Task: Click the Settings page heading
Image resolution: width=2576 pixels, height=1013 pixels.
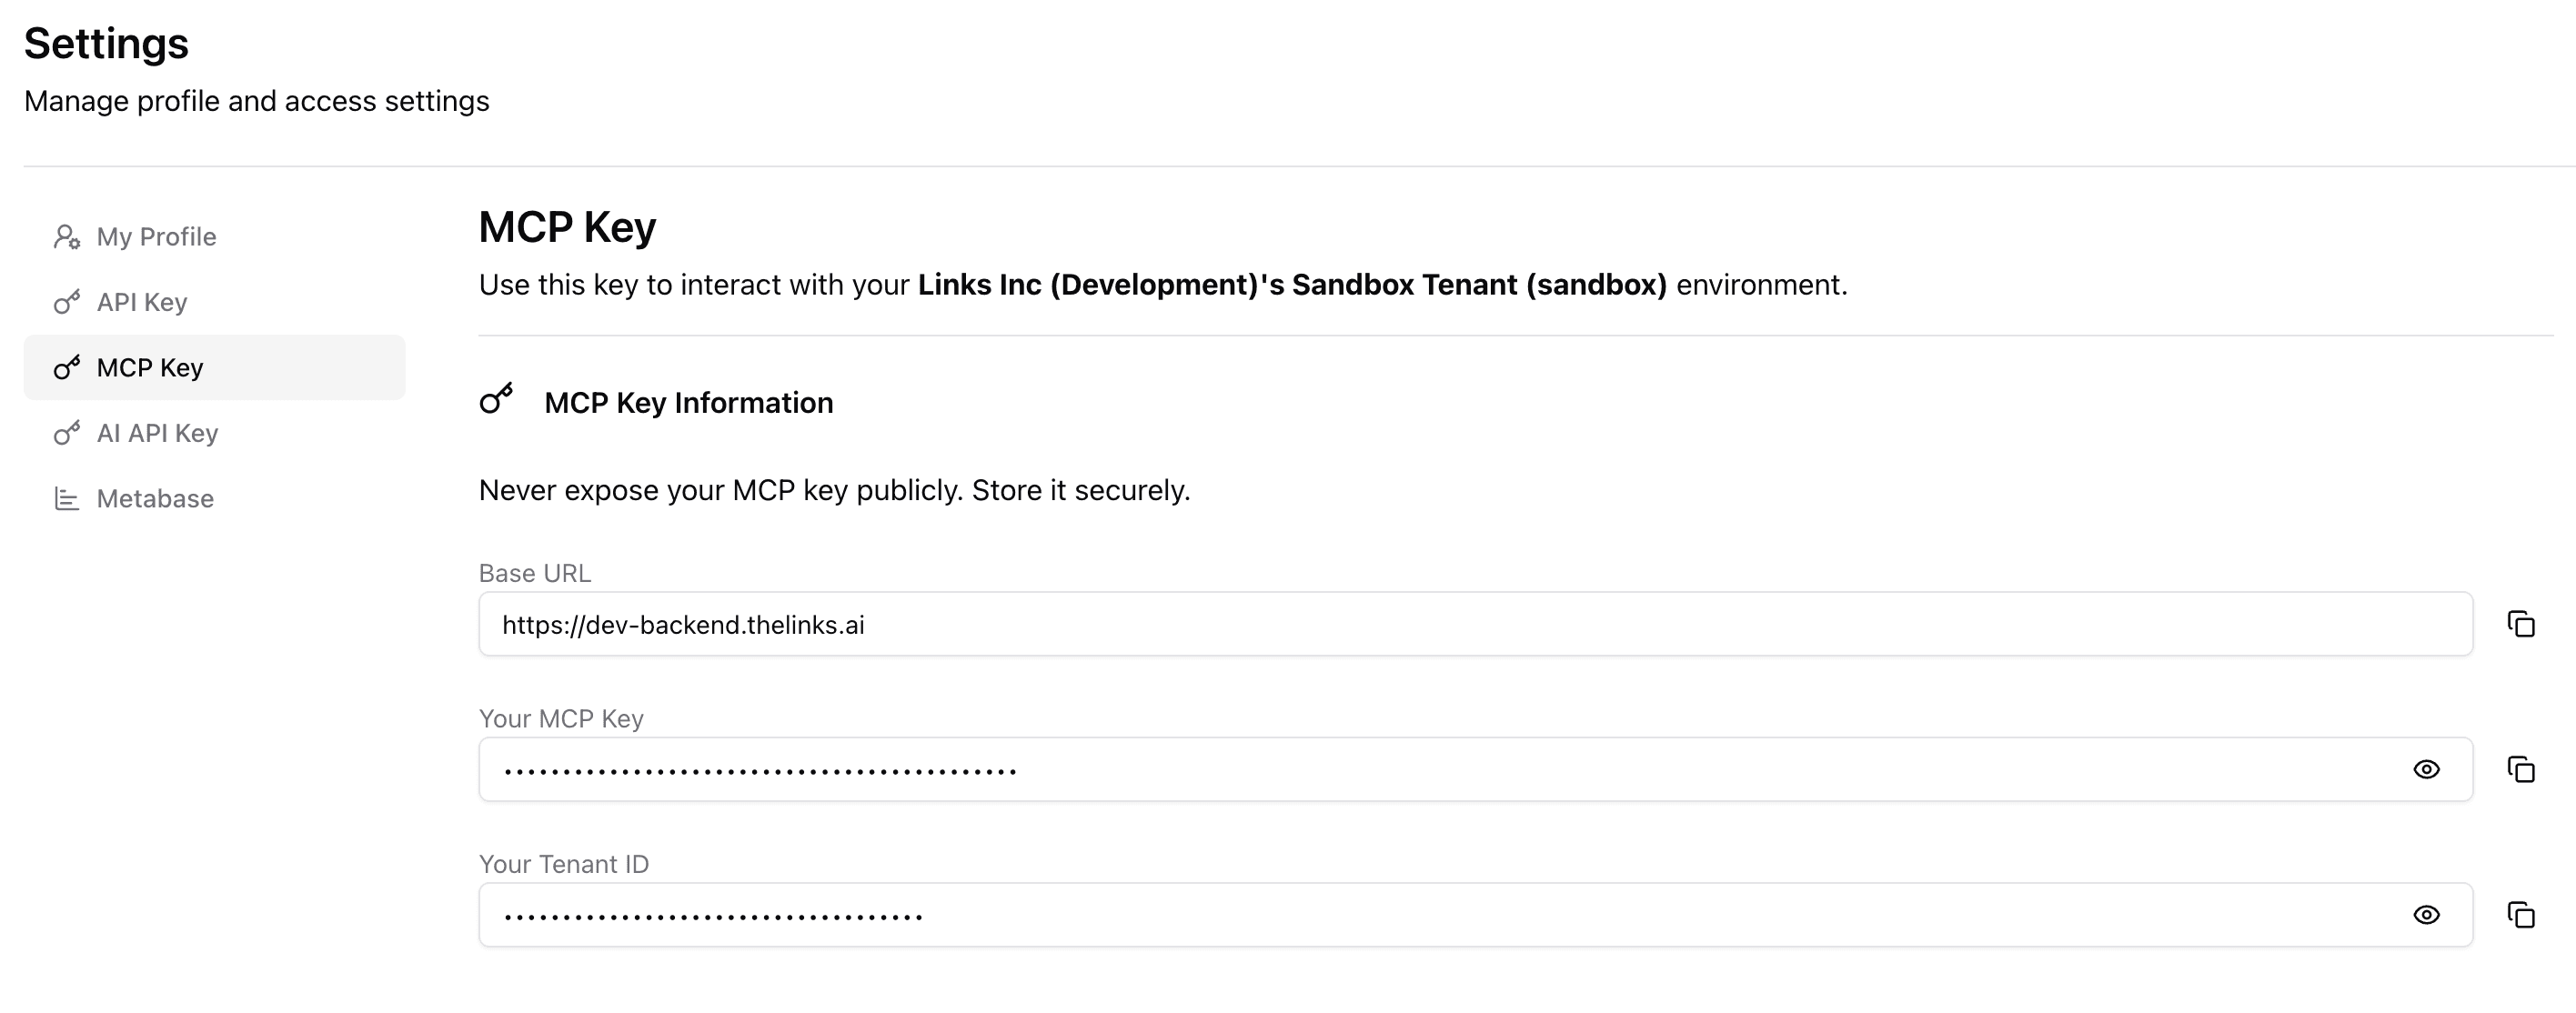Action: coord(106,44)
